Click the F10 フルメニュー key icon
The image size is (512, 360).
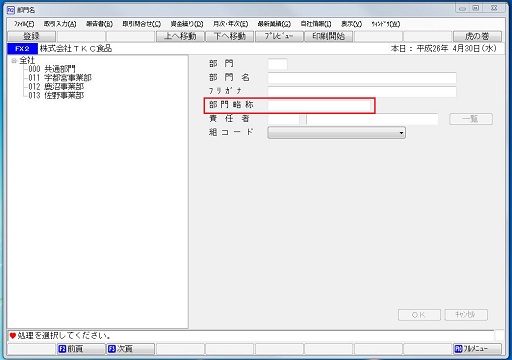click(458, 349)
